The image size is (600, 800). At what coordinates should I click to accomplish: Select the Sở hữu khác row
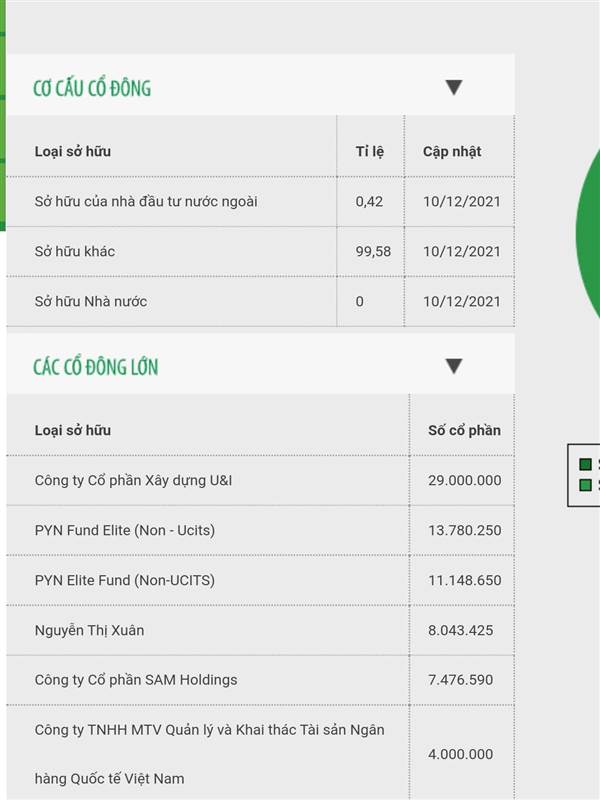pyautogui.click(x=260, y=252)
